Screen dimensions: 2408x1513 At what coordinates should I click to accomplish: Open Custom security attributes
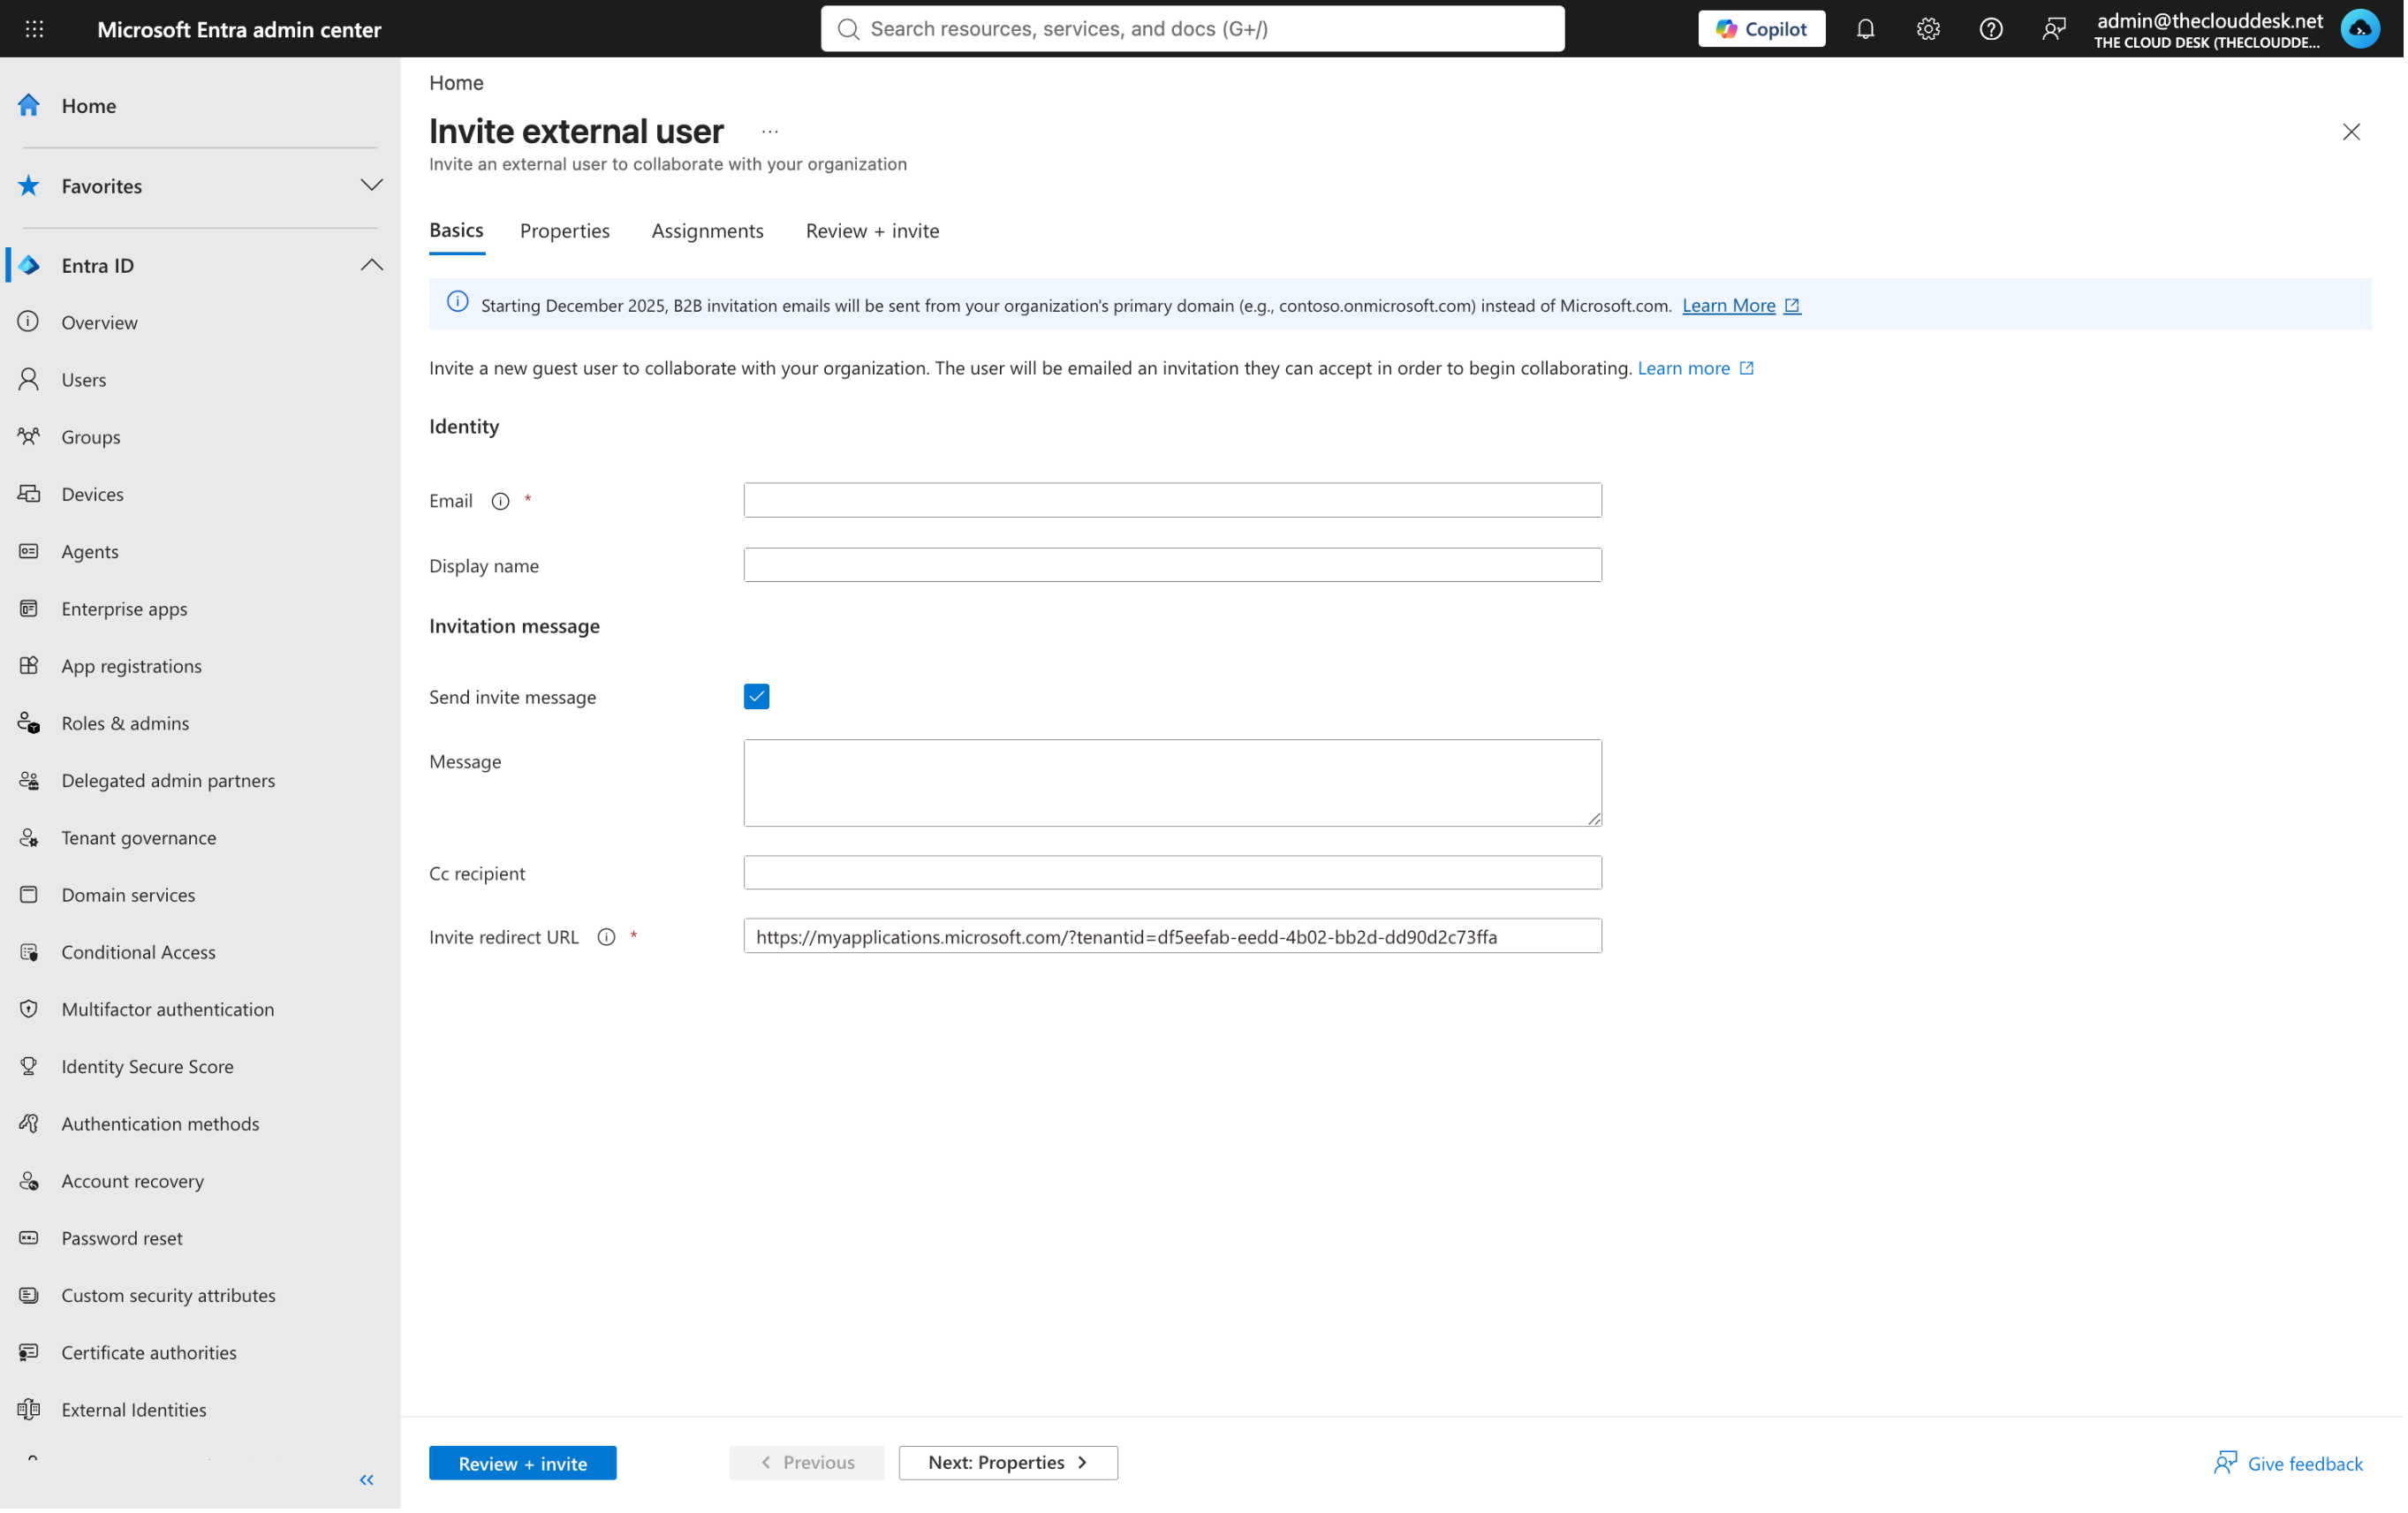click(x=168, y=1294)
